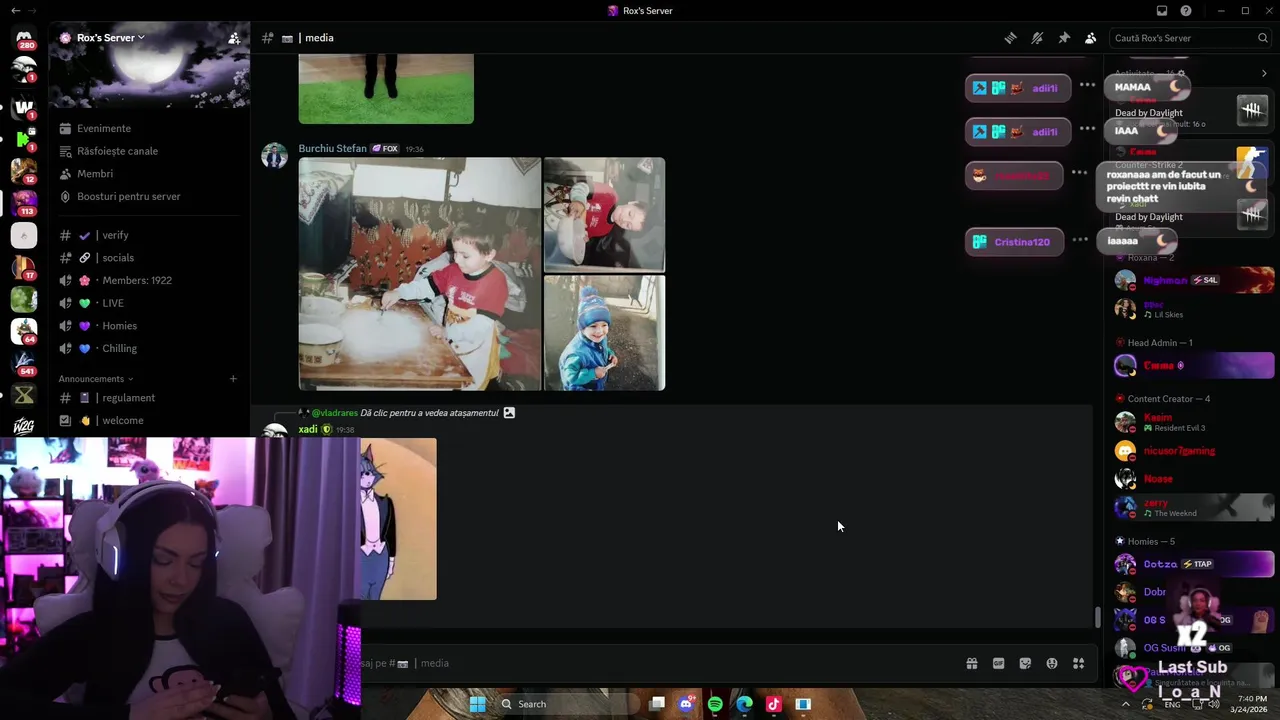The image size is (1280, 720).
Task: Click the search magnifier icon
Action: (x=1263, y=38)
